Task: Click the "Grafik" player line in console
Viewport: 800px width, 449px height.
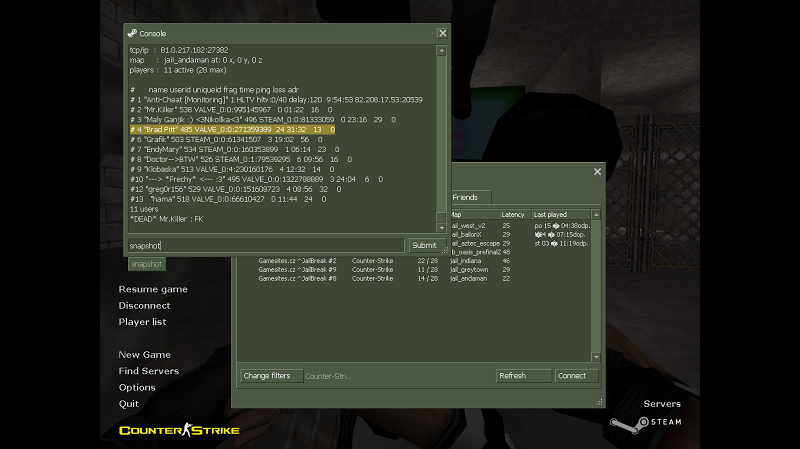Action: click(x=226, y=139)
